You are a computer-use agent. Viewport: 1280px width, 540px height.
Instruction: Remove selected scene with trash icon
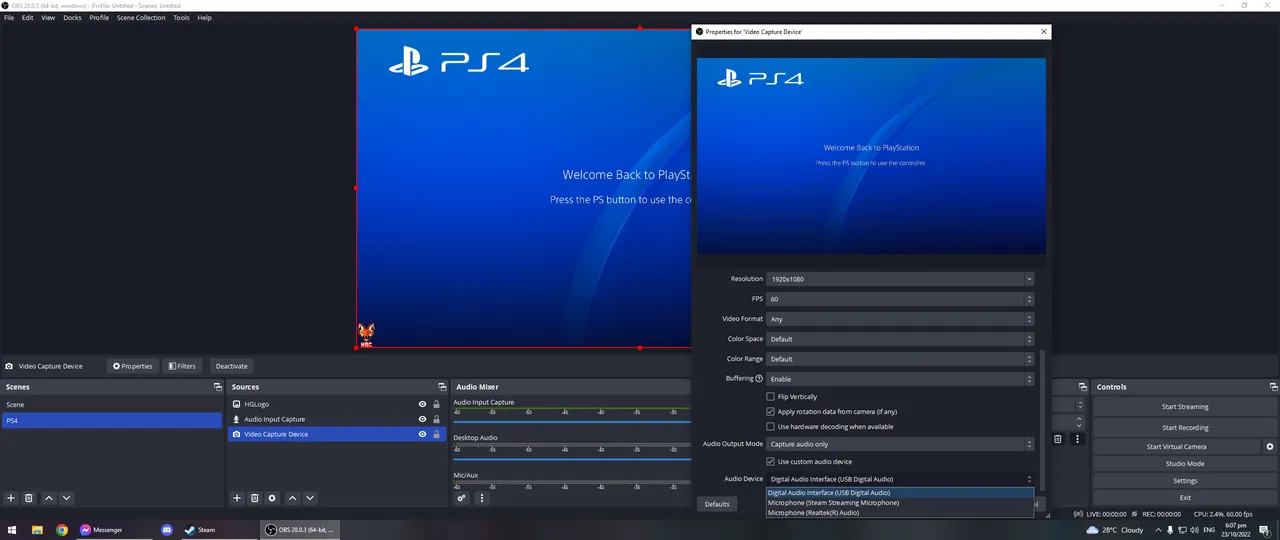(29, 498)
